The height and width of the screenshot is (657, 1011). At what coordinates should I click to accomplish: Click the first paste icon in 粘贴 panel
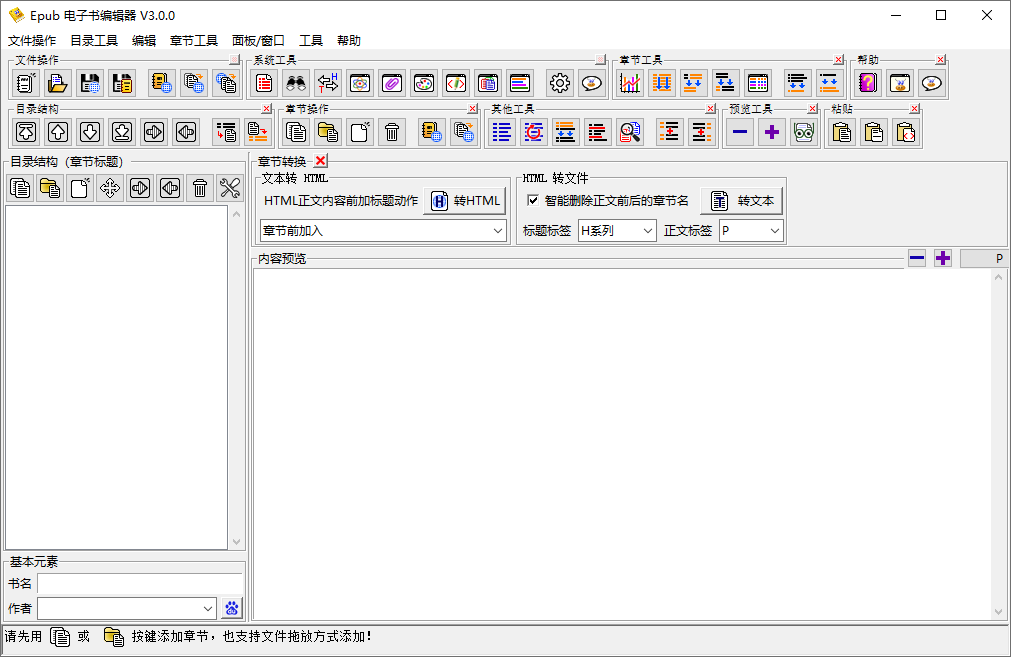point(841,131)
